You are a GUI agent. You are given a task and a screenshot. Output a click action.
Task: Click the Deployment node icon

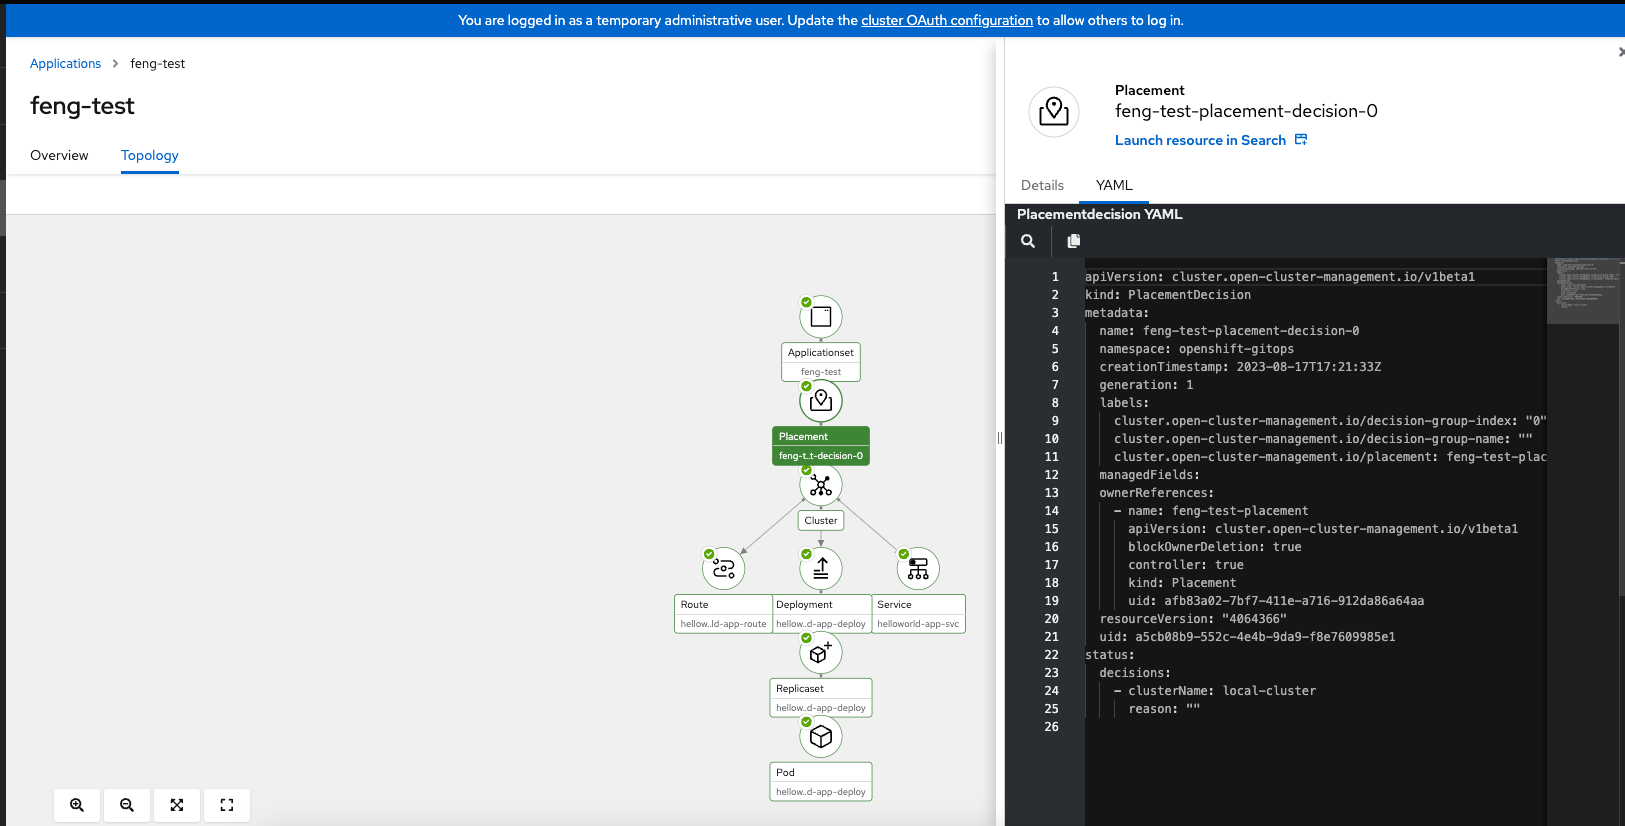(821, 569)
